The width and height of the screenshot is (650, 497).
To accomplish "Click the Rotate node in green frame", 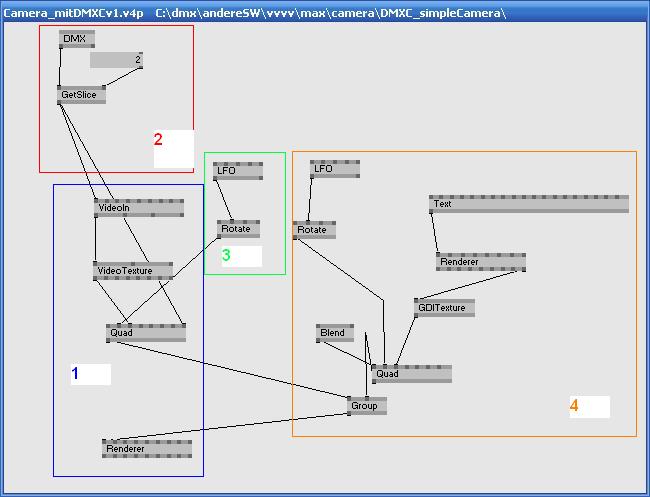I will pos(238,229).
